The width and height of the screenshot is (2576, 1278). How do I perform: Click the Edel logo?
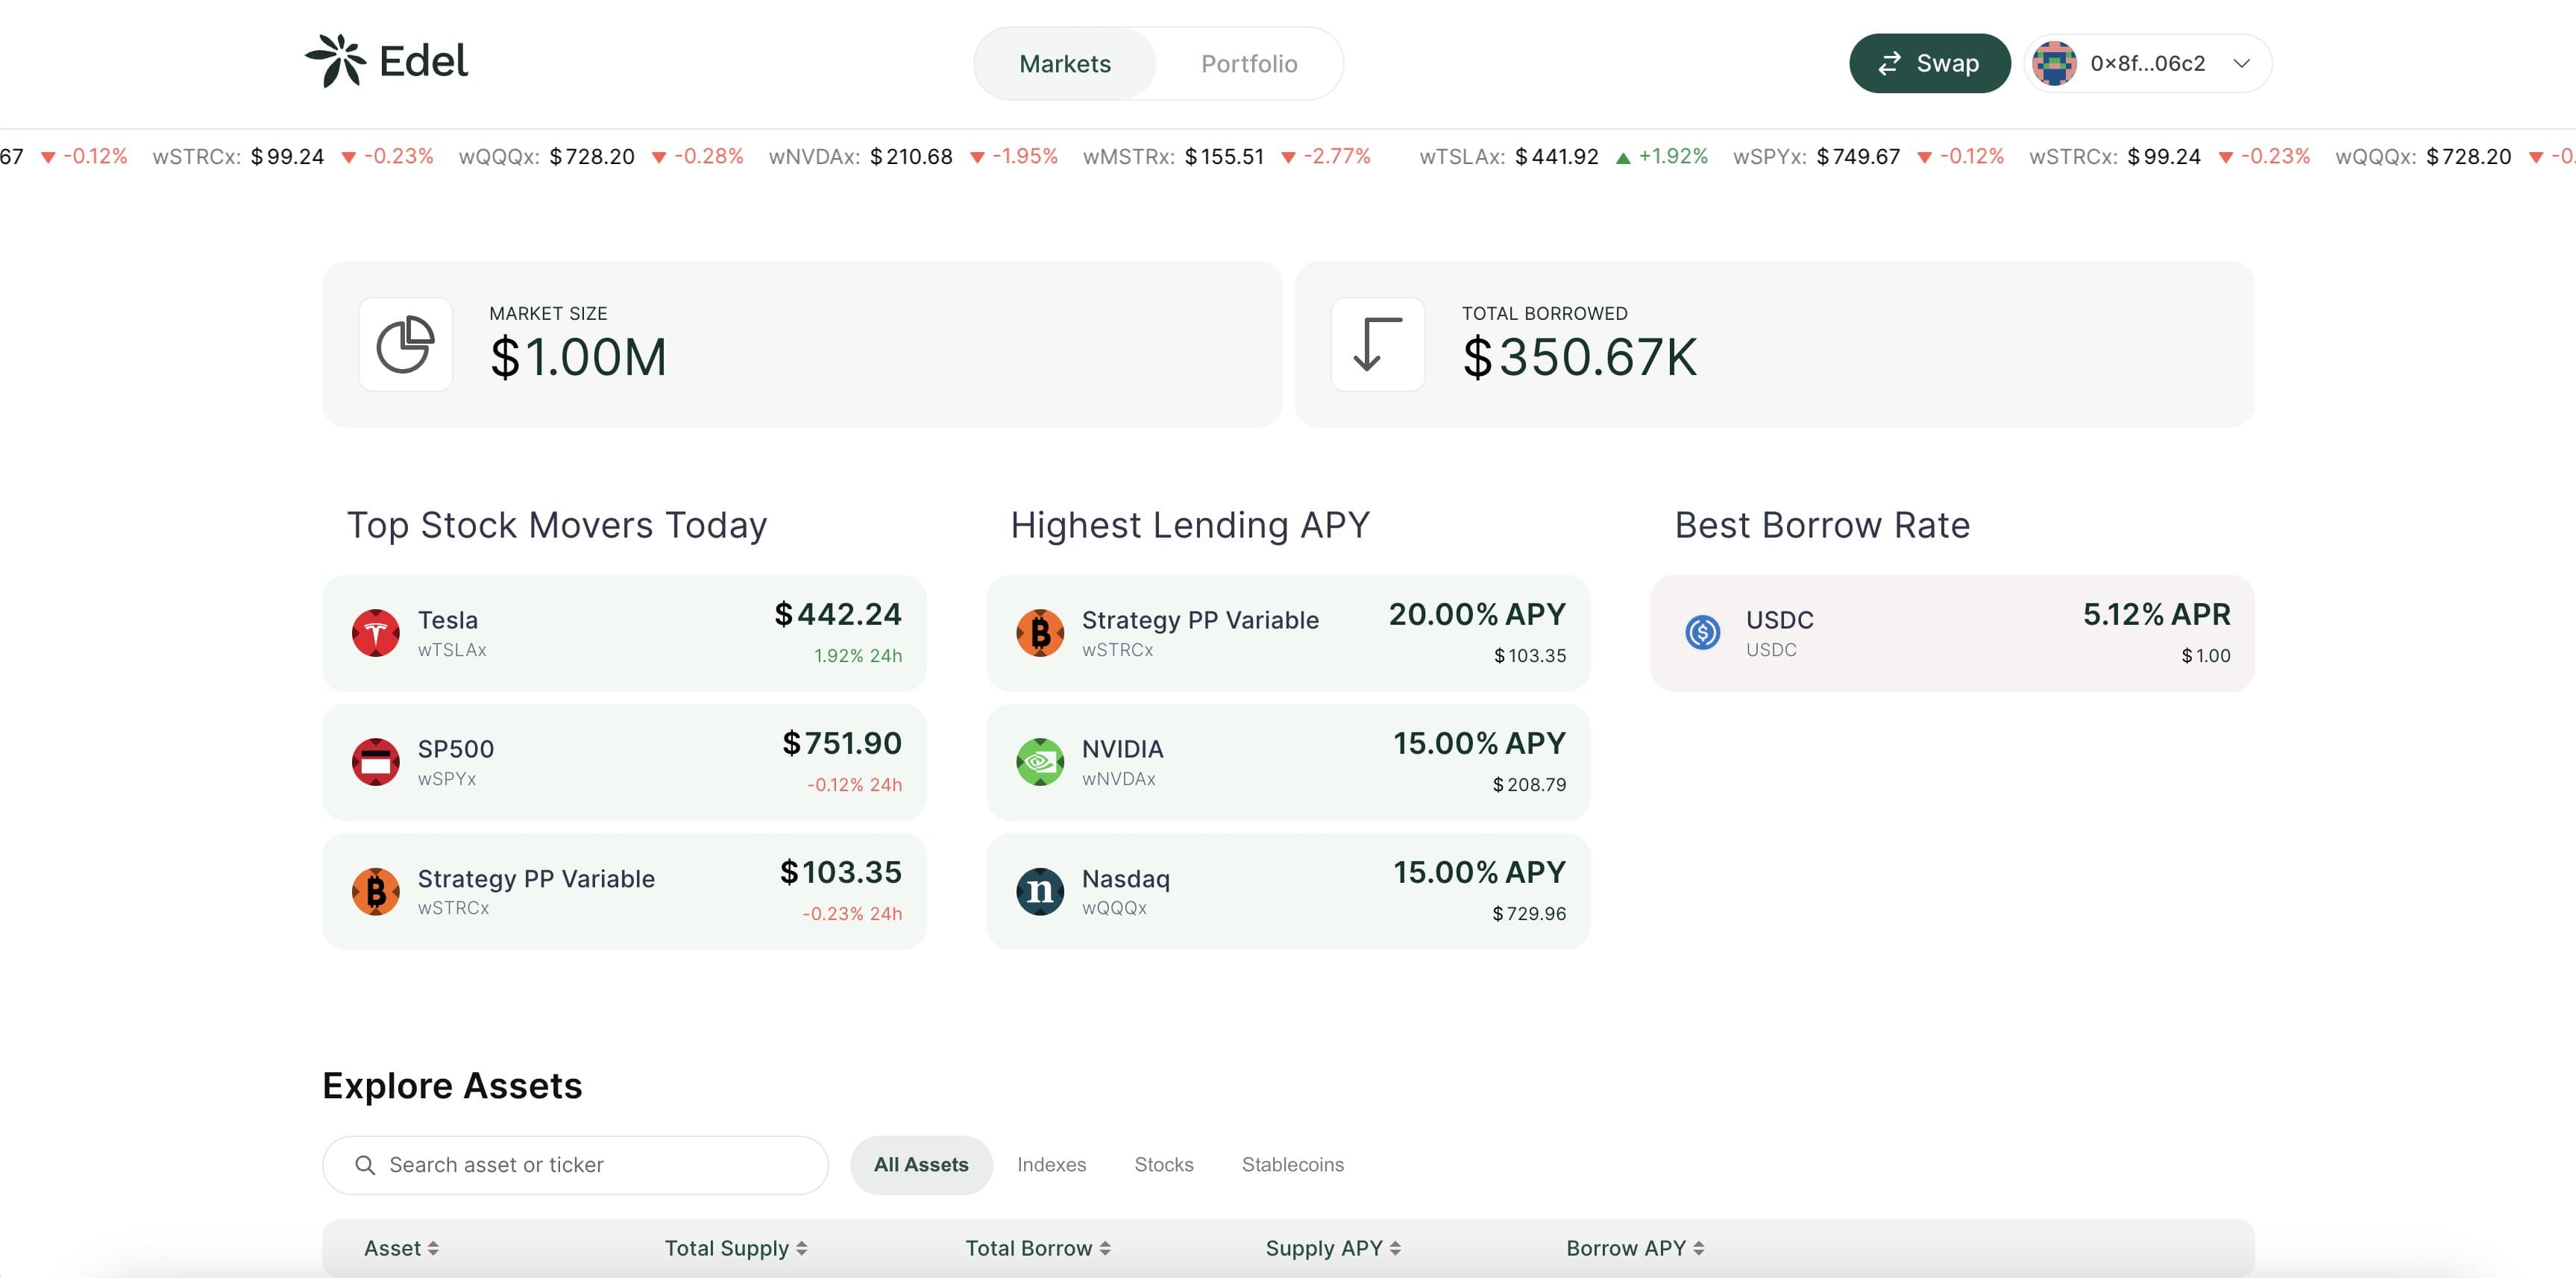(386, 61)
